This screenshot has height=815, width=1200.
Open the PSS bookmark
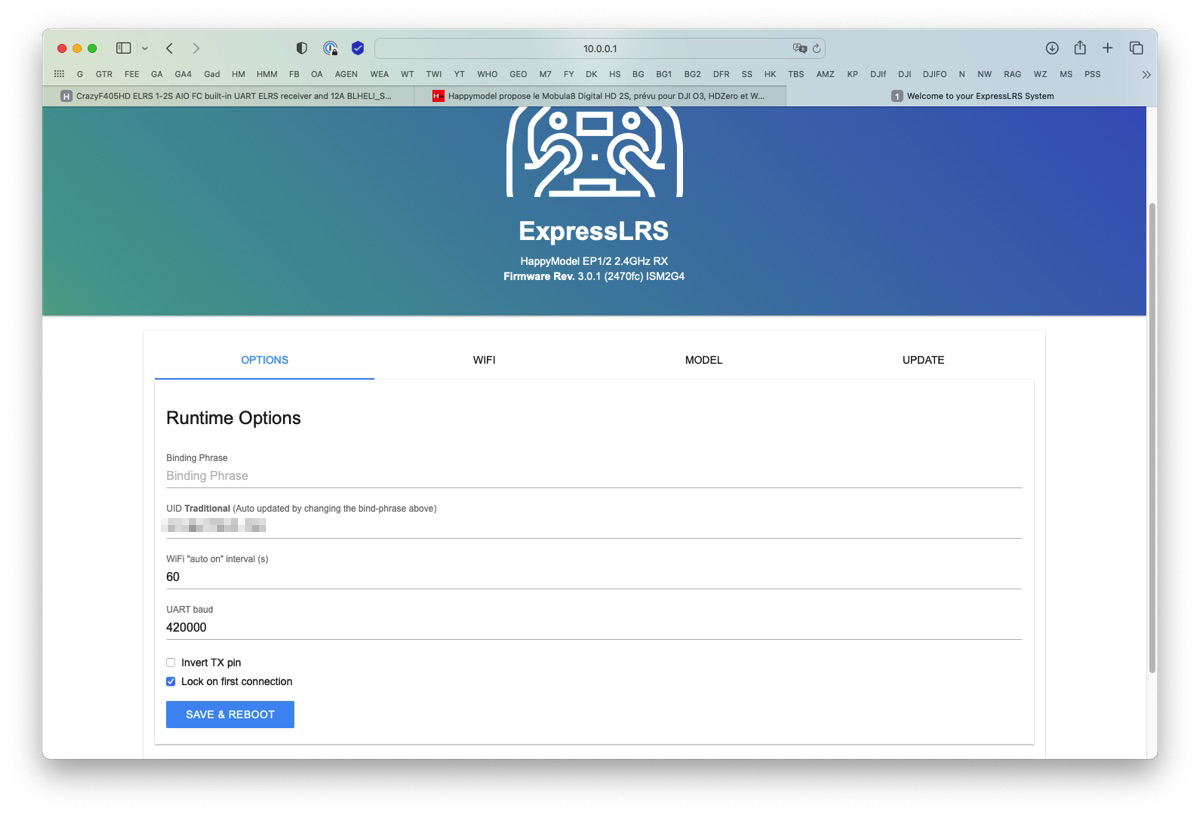1092,74
